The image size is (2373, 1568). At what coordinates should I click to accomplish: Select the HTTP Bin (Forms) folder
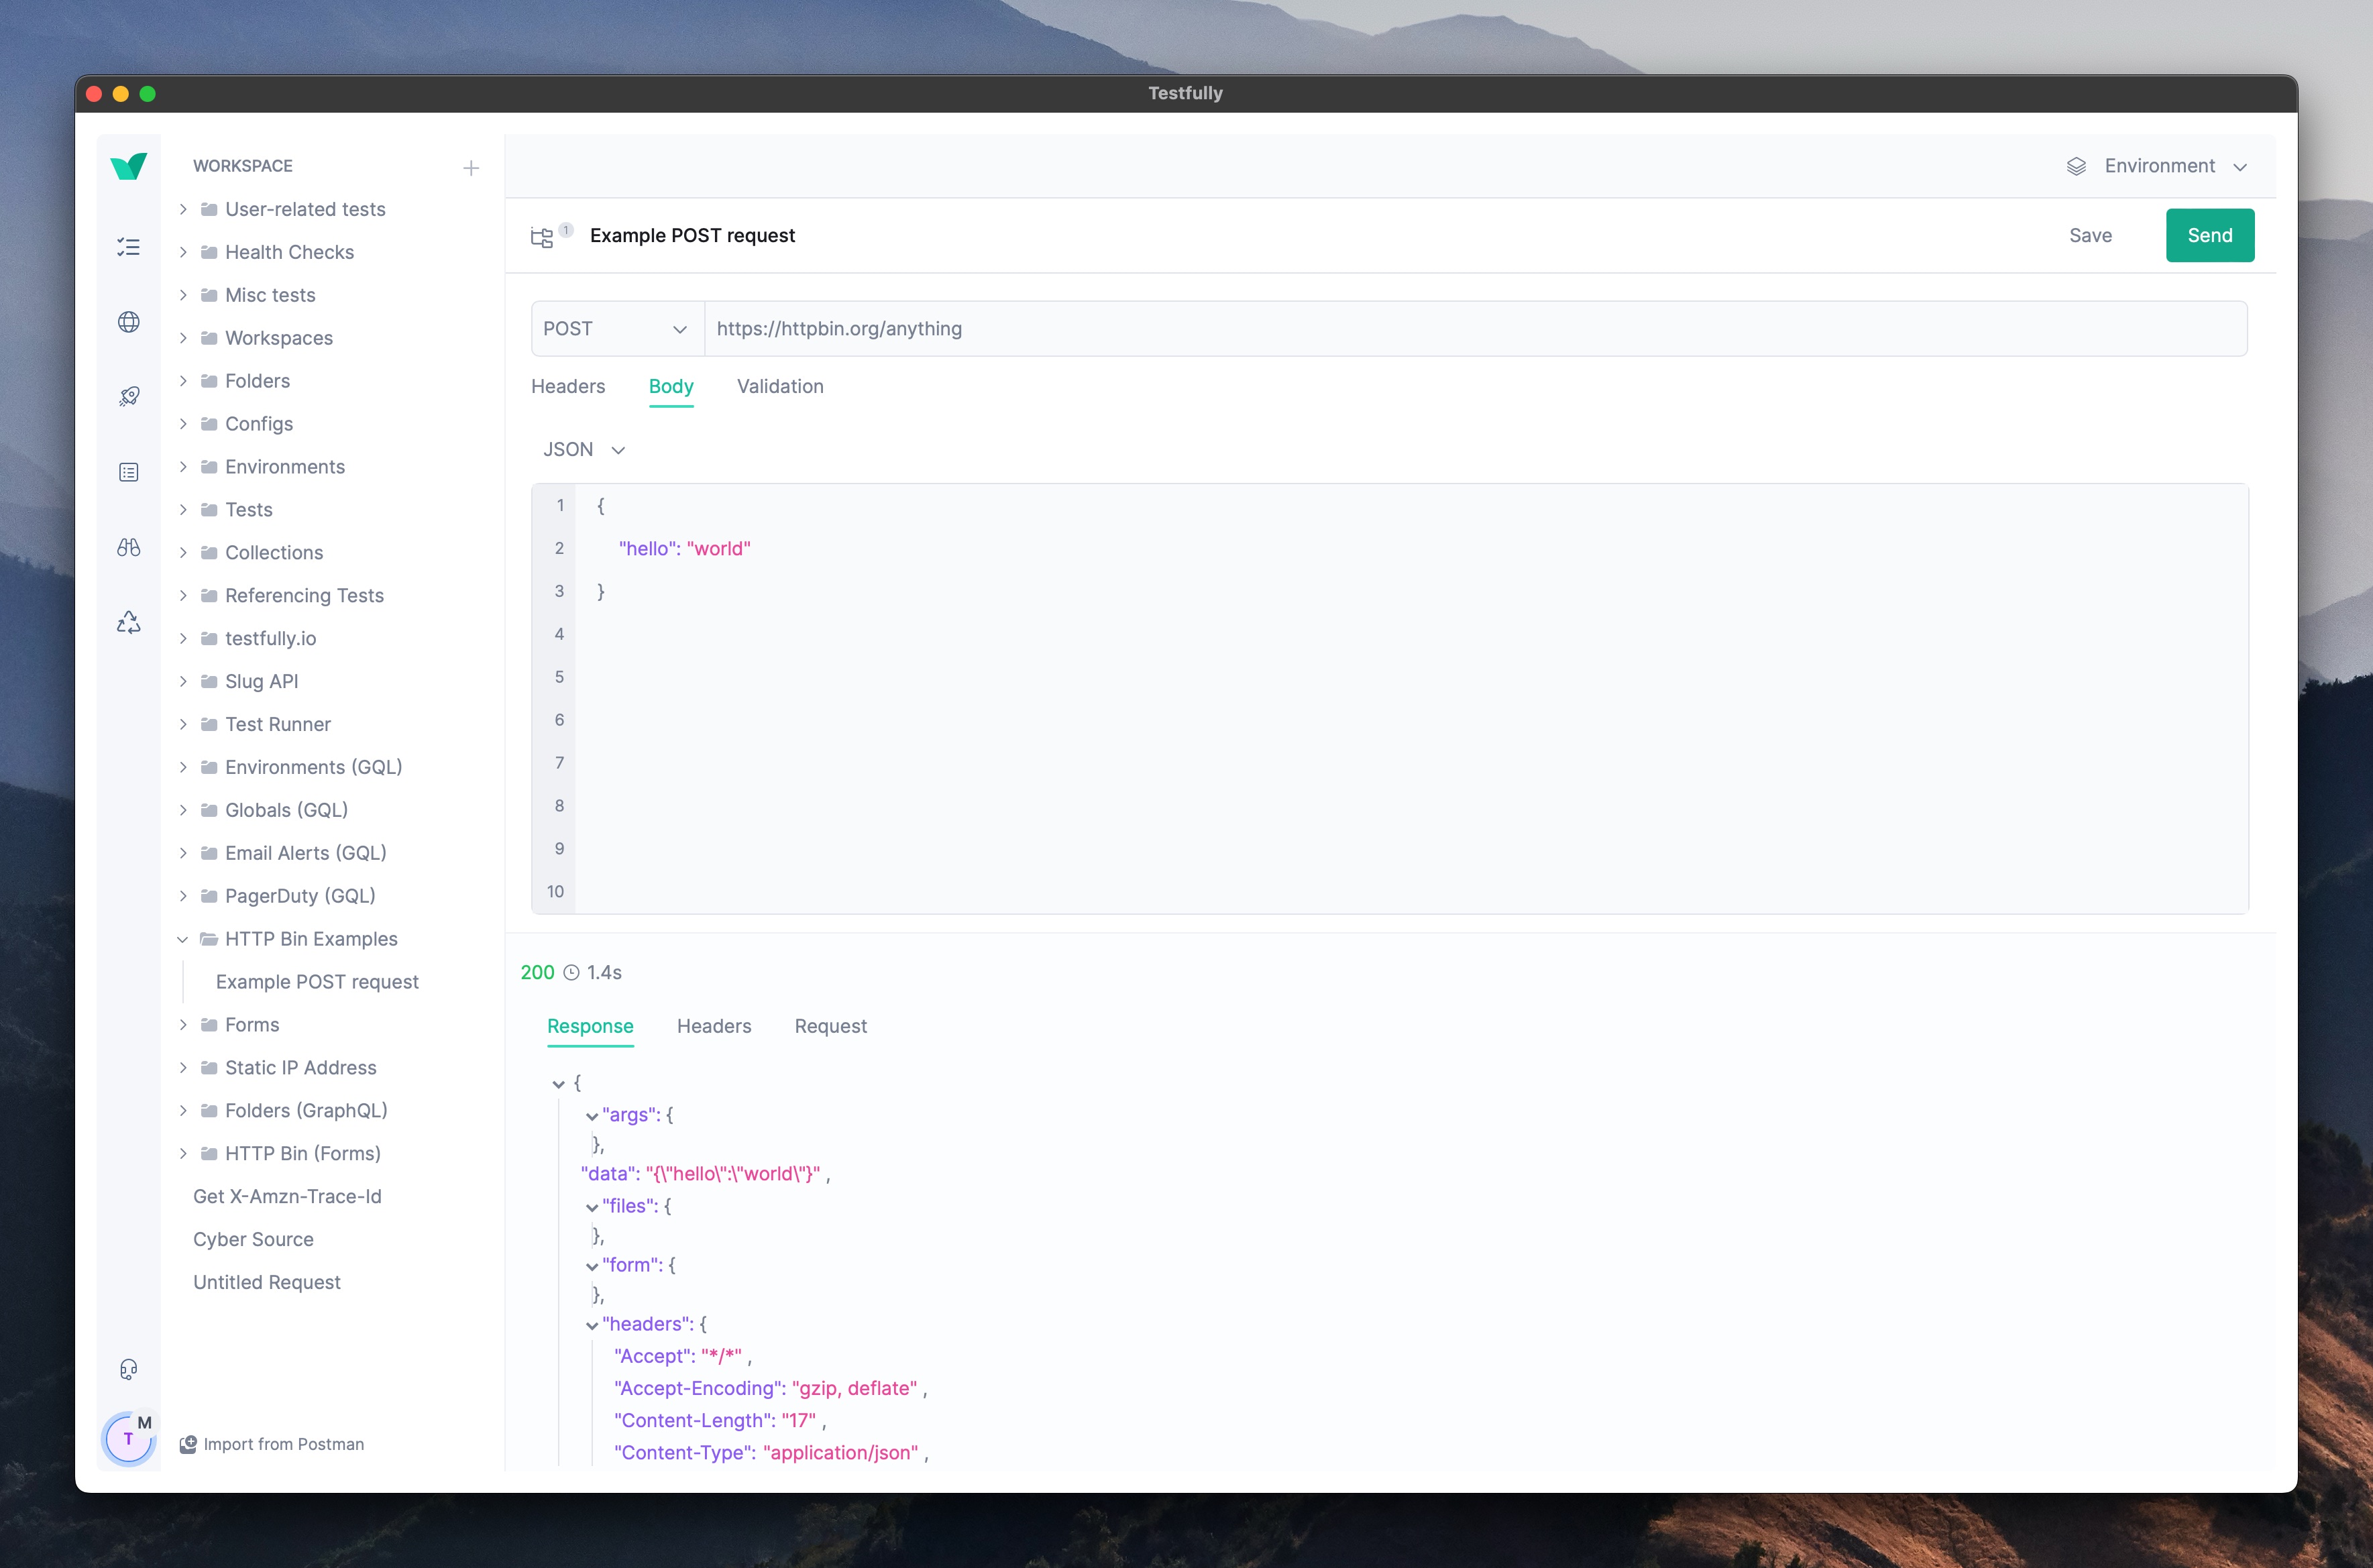pos(303,1154)
